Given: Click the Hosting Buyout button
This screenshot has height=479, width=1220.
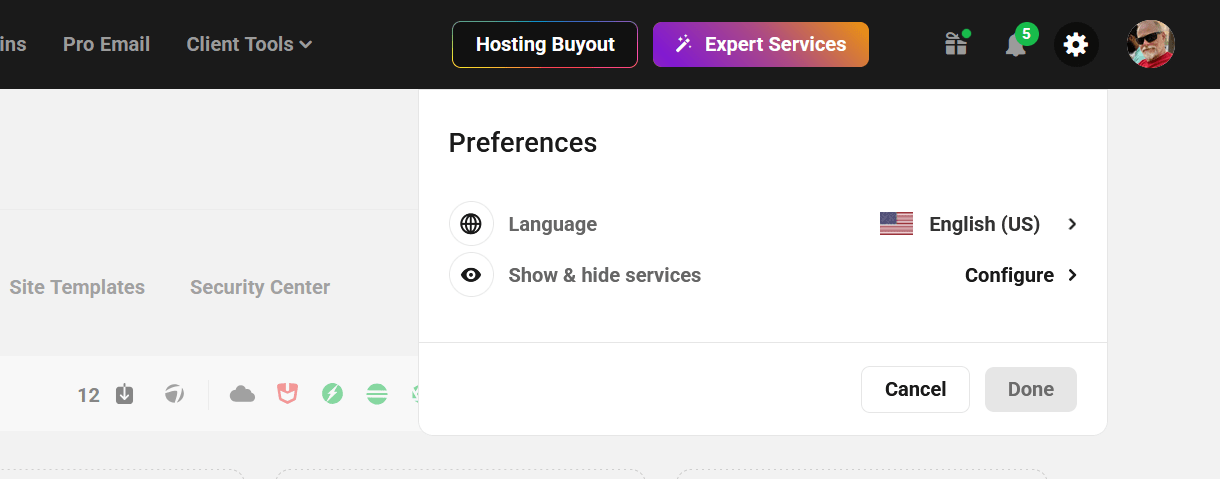Looking at the screenshot, I should click(545, 44).
